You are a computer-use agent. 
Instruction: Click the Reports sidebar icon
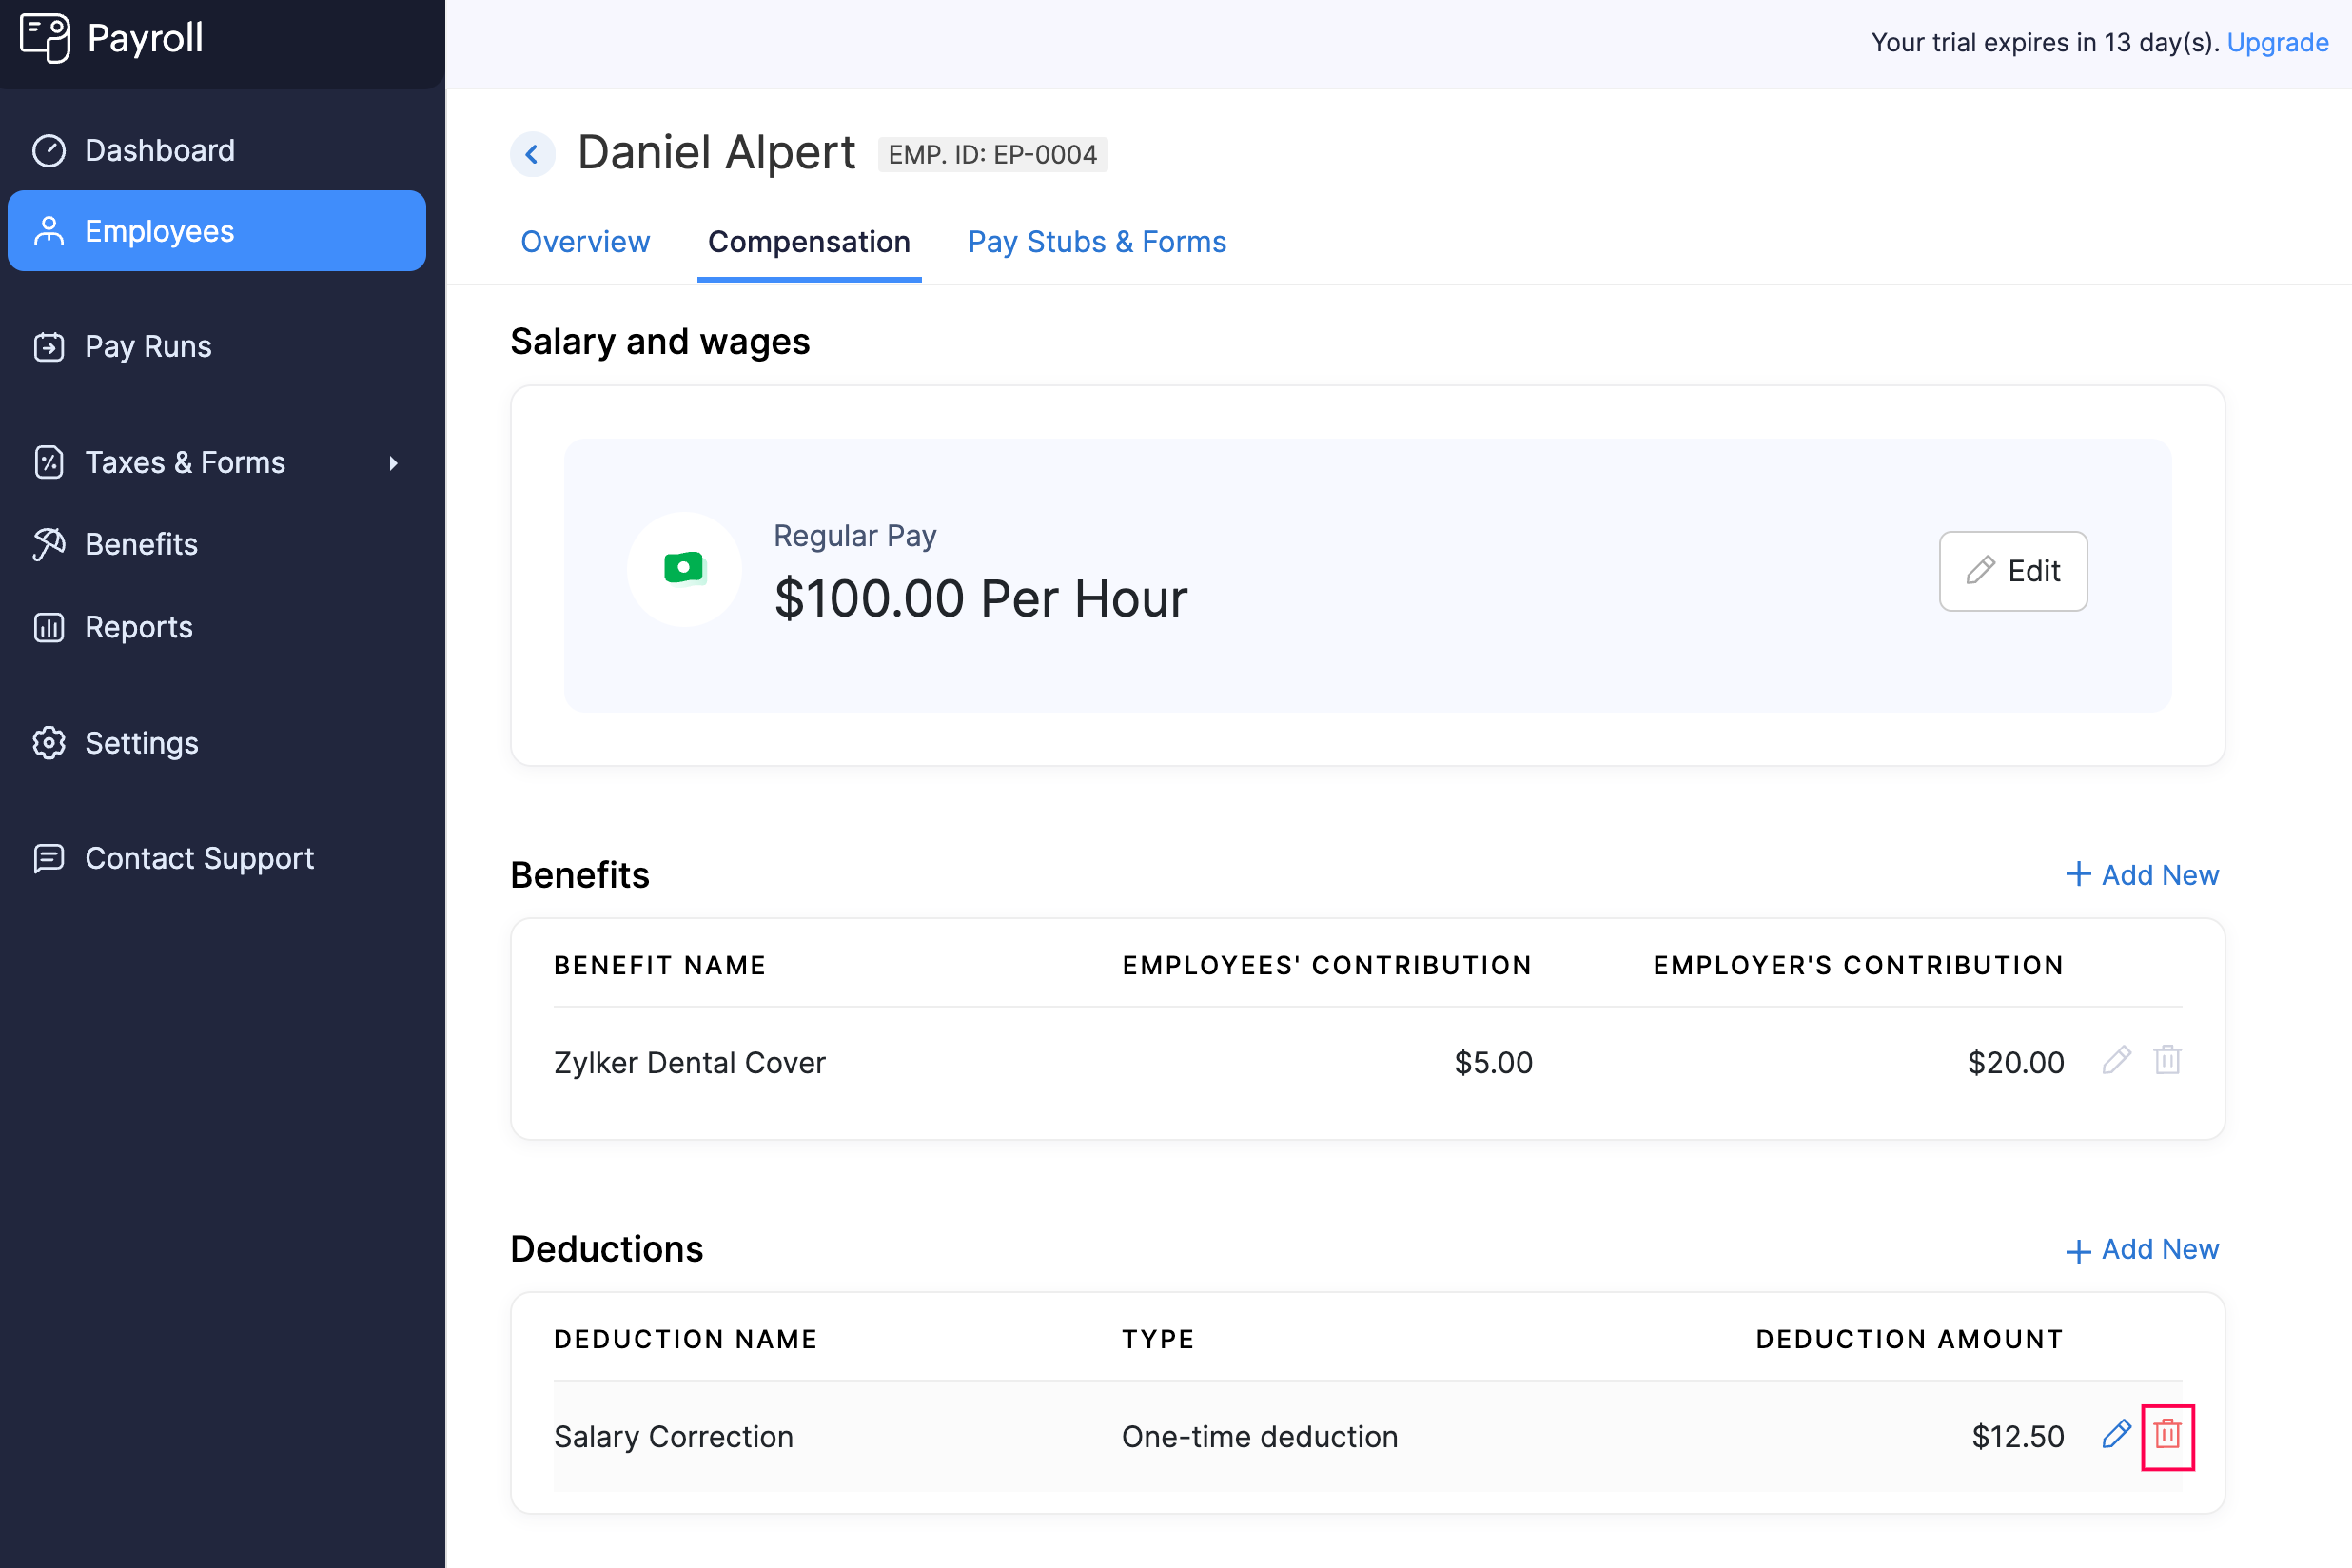click(x=49, y=626)
